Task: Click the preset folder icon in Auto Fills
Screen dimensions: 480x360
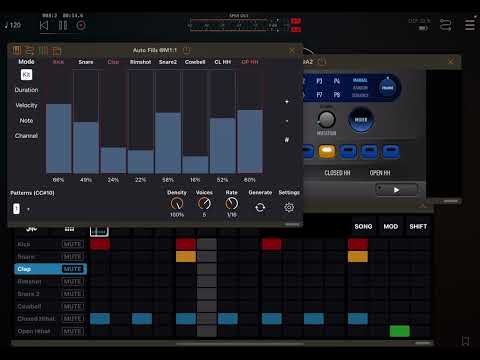Action: click(57, 51)
